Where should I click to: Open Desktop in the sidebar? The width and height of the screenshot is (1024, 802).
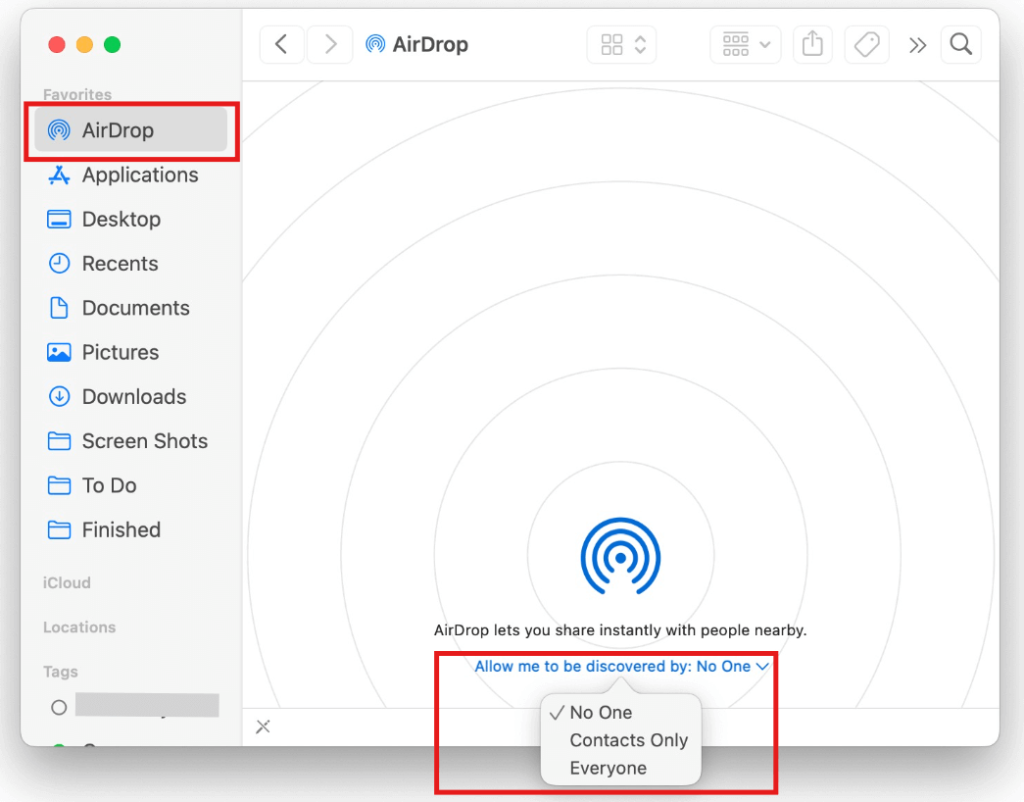tap(131, 219)
